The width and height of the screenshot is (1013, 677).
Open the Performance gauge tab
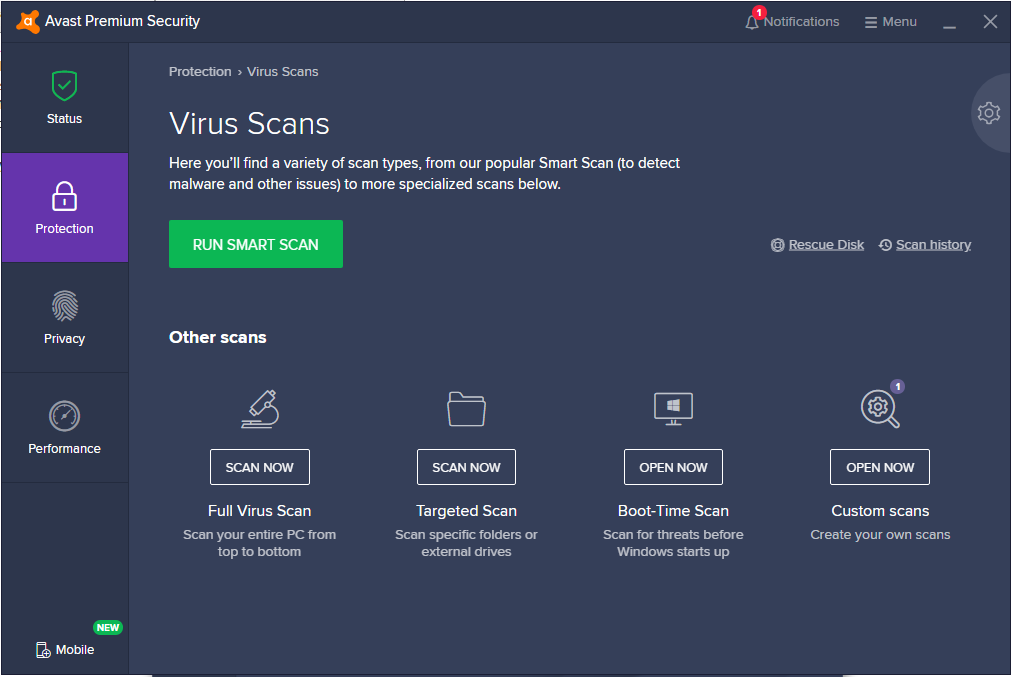pyautogui.click(x=65, y=428)
